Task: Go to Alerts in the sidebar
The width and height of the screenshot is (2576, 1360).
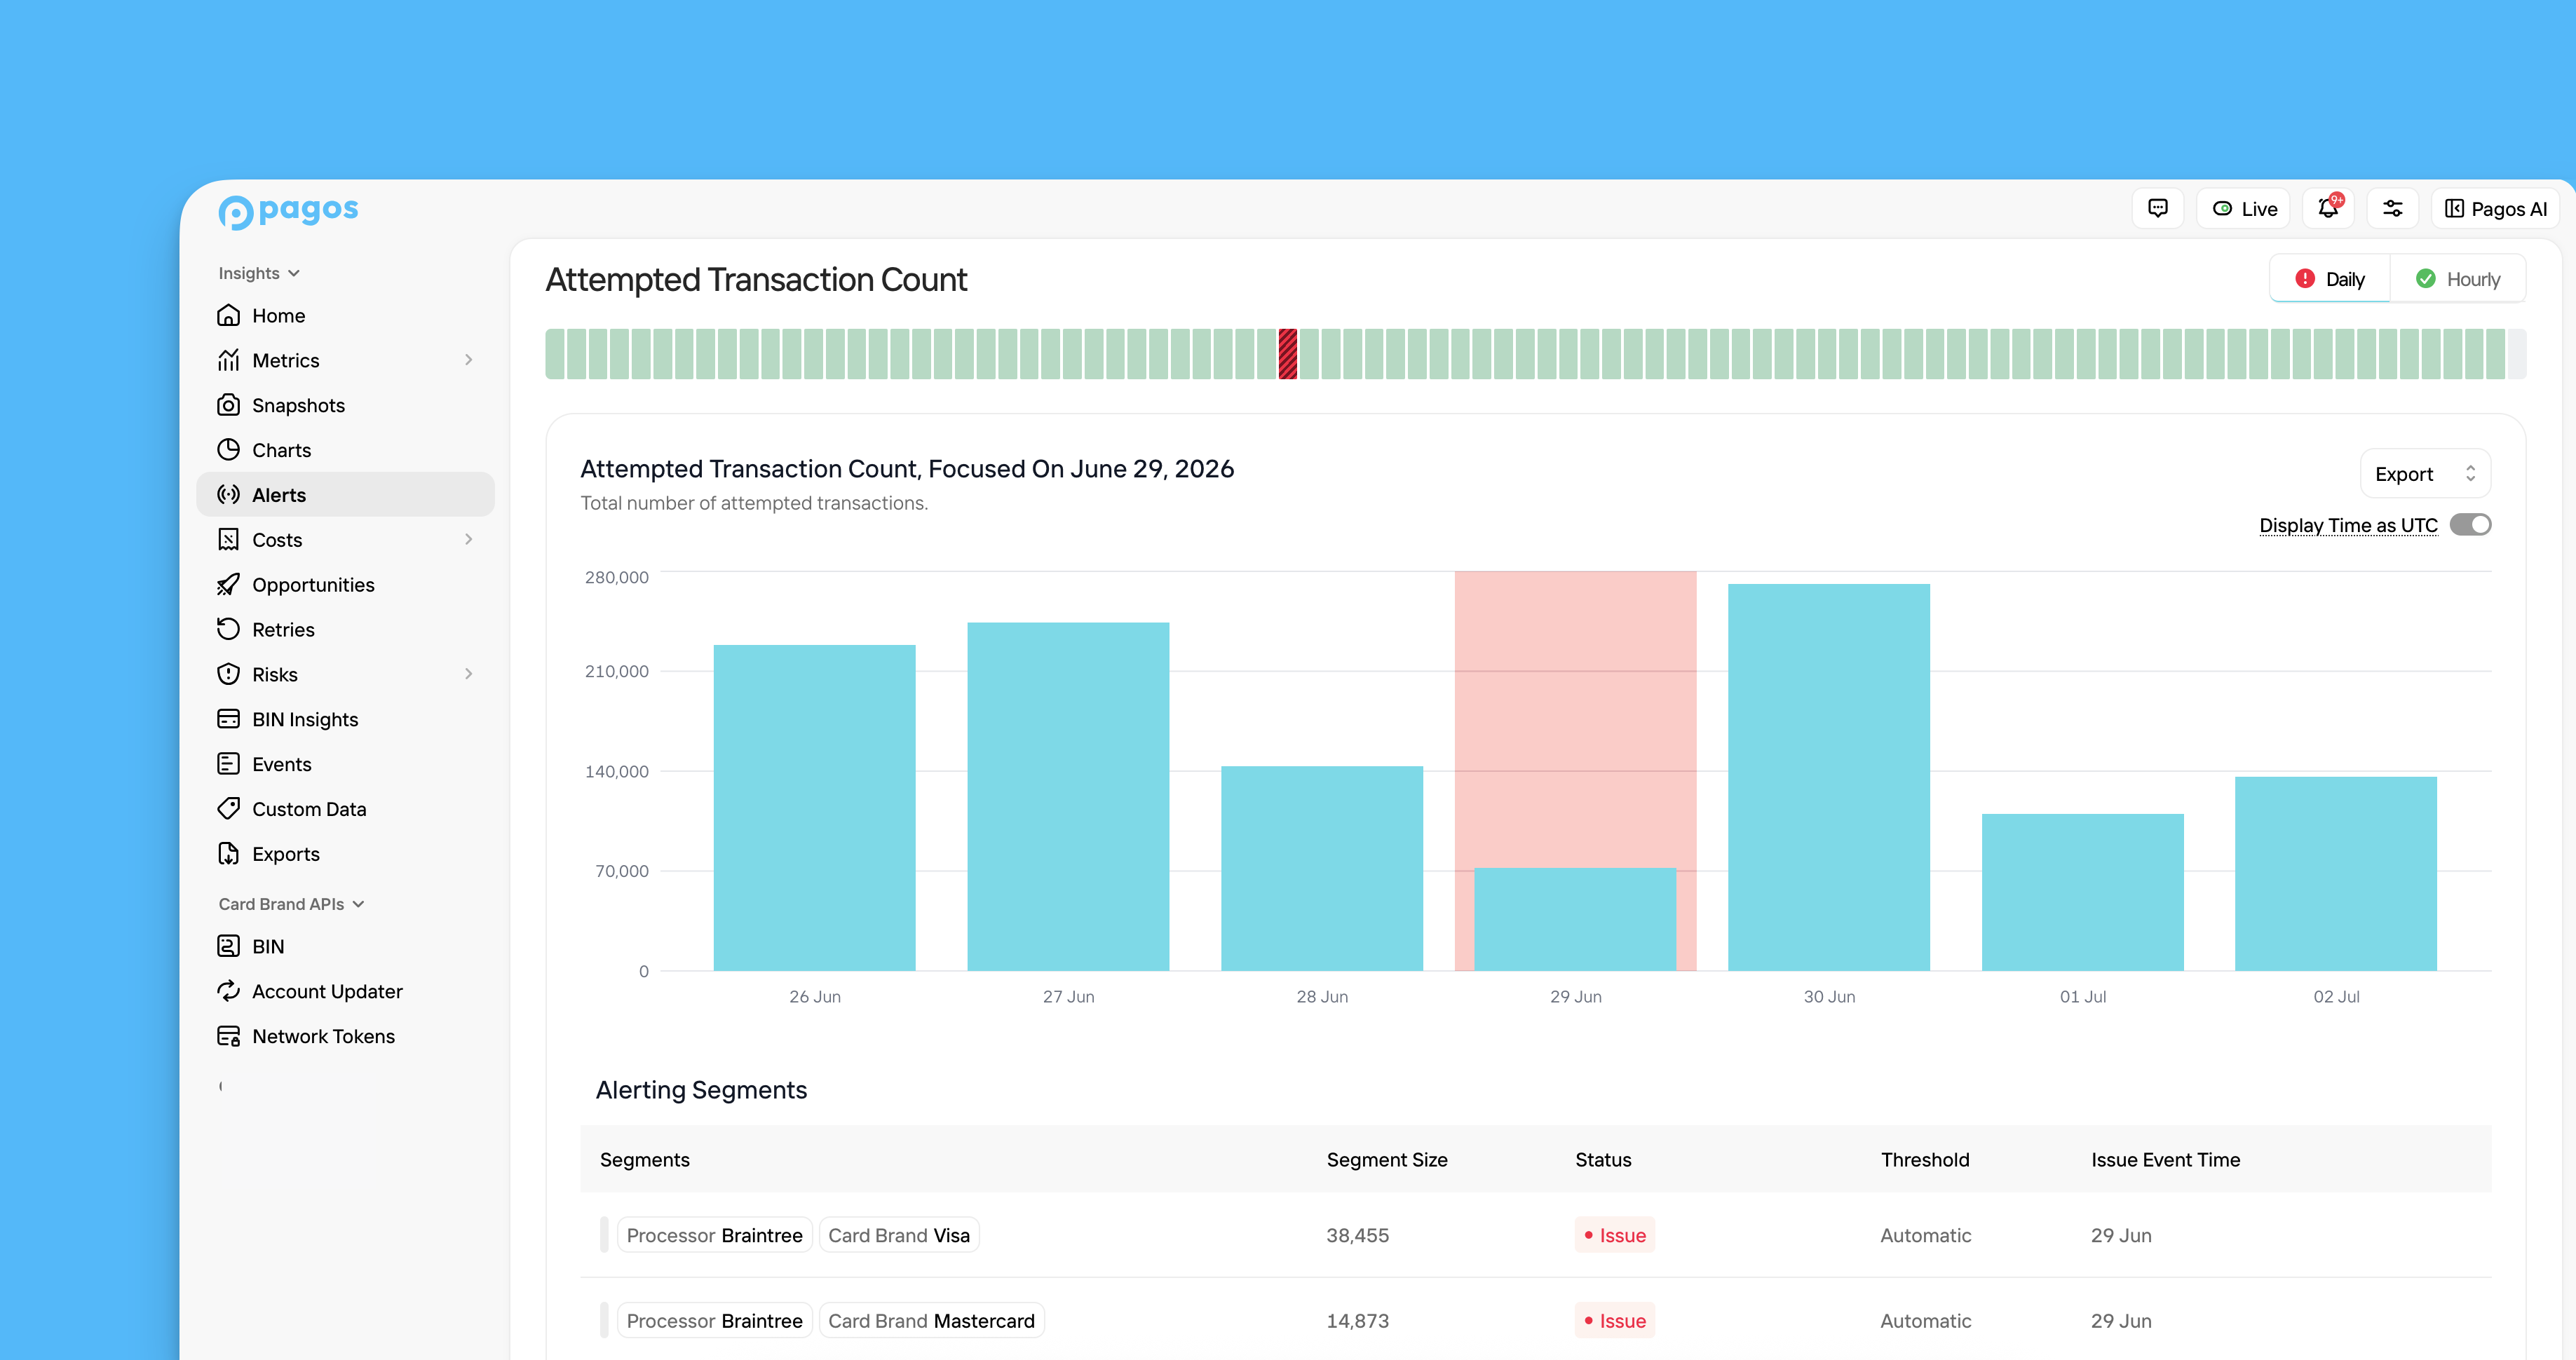Action: pyautogui.click(x=346, y=495)
